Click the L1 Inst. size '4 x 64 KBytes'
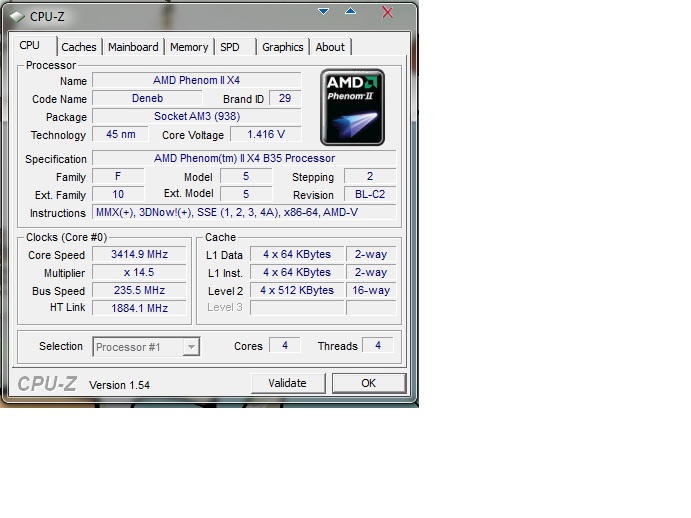Viewport: 691px width, 518px height. pyautogui.click(x=297, y=272)
